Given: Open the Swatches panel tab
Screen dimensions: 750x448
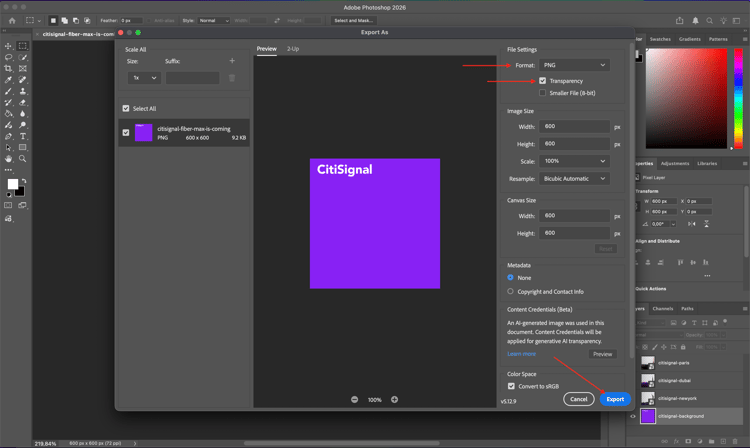Looking at the screenshot, I should pos(660,39).
